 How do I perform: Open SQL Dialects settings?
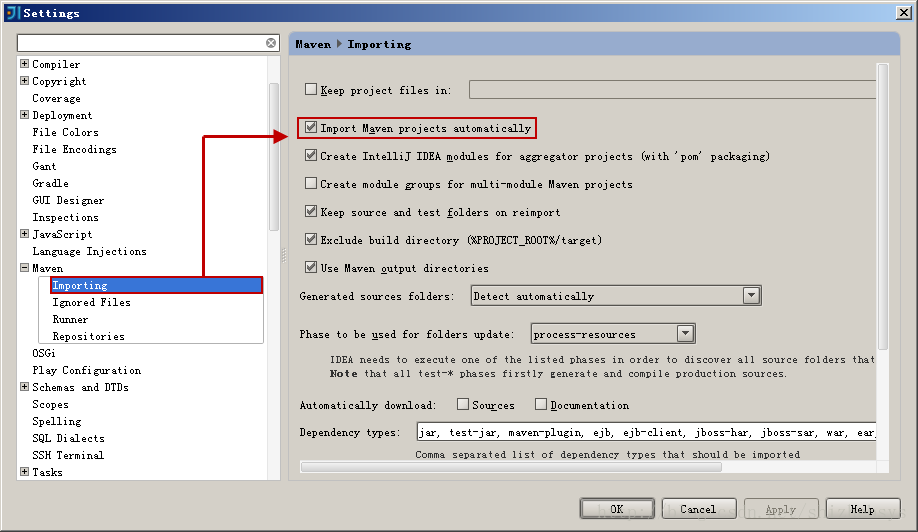[x=68, y=438]
